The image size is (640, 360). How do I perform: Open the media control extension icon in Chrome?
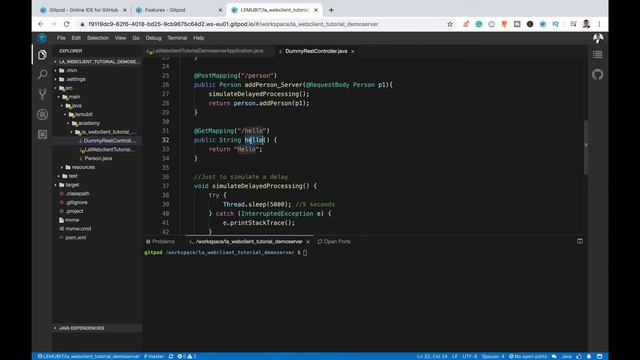point(573,24)
